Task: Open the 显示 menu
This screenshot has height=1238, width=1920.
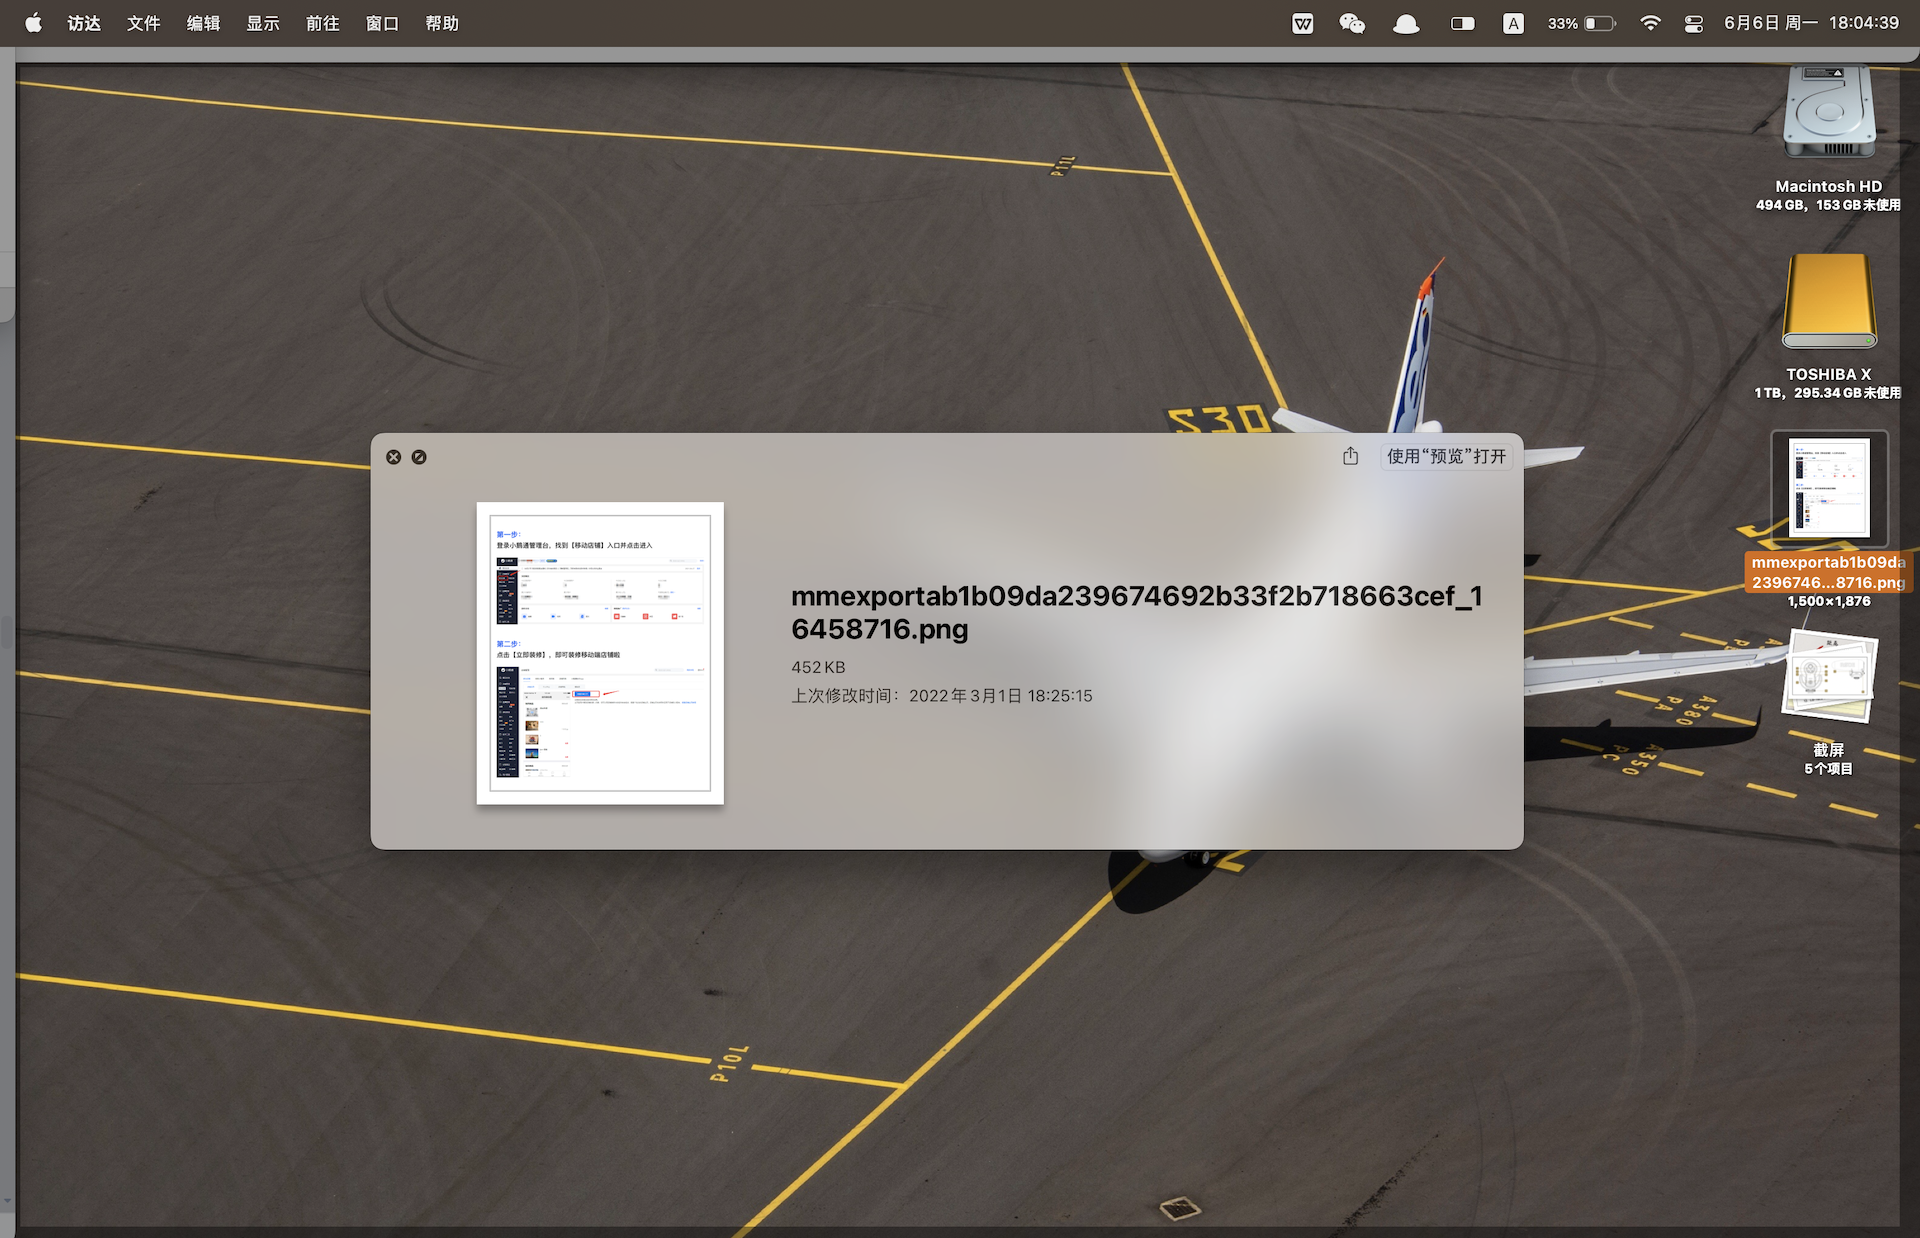Action: [x=263, y=23]
